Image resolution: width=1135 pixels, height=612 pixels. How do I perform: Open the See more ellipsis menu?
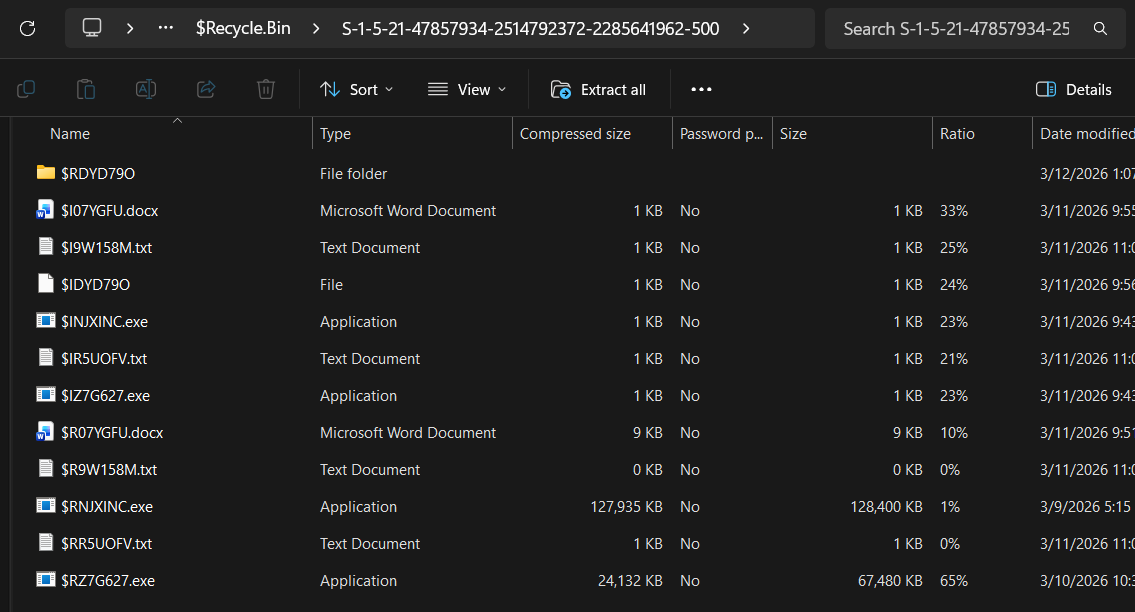click(x=701, y=90)
